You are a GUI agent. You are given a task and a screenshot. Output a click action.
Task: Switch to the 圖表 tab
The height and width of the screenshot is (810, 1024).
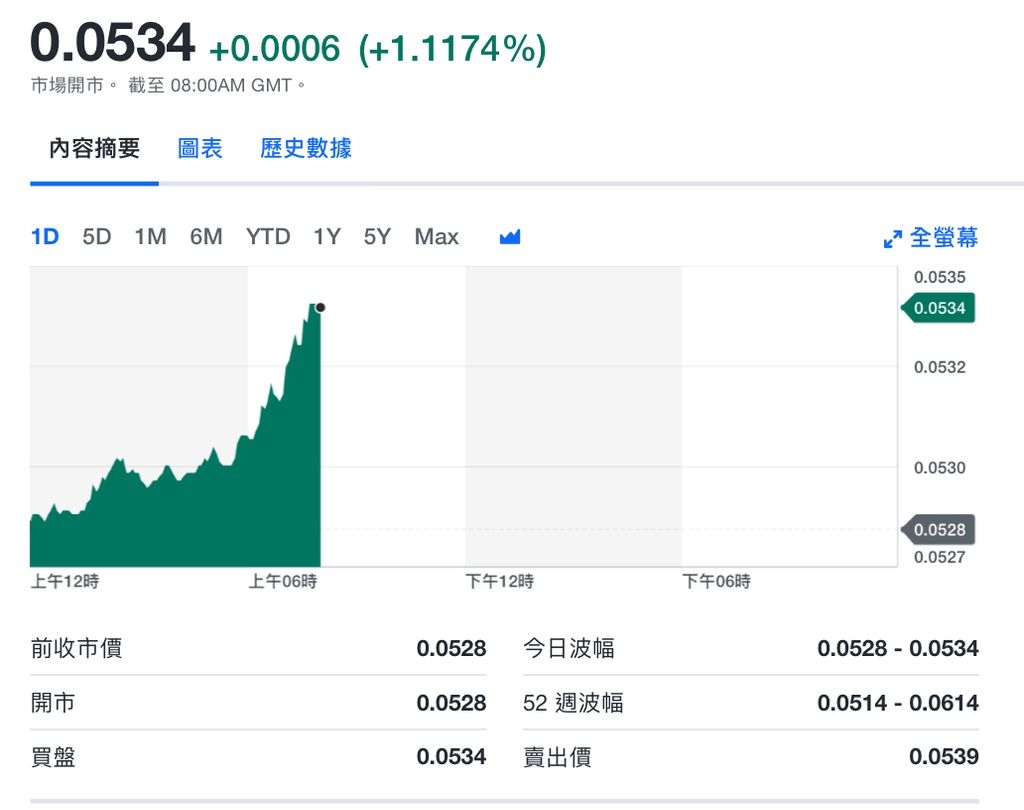(199, 147)
